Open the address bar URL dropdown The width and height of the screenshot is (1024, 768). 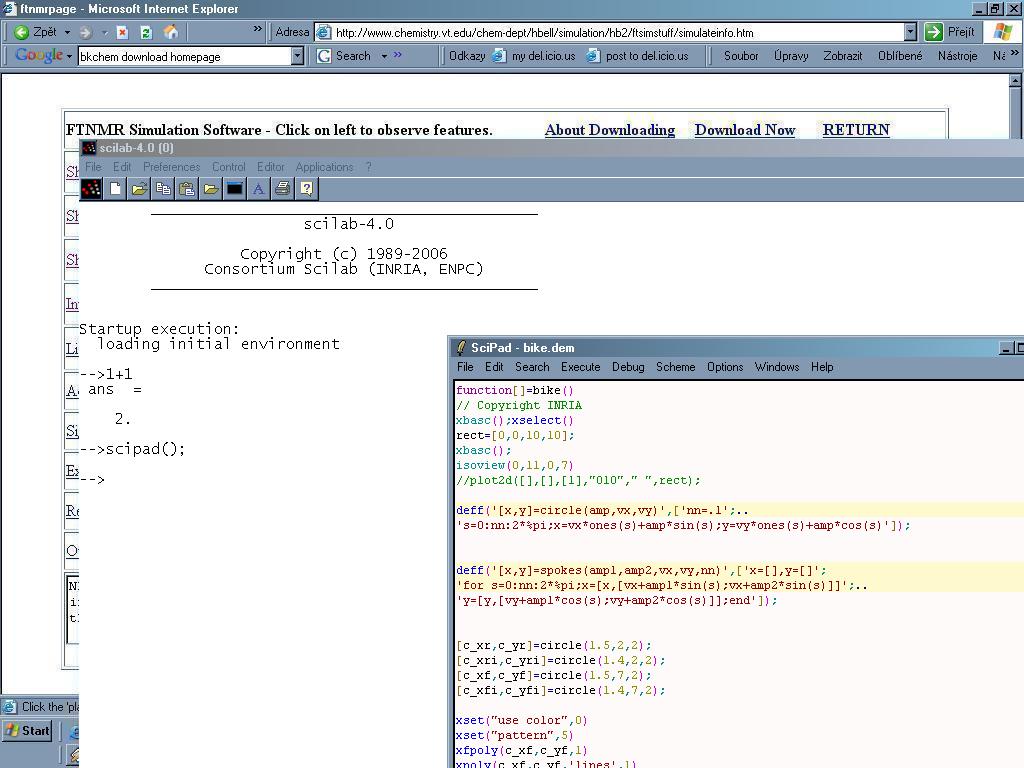coord(910,32)
